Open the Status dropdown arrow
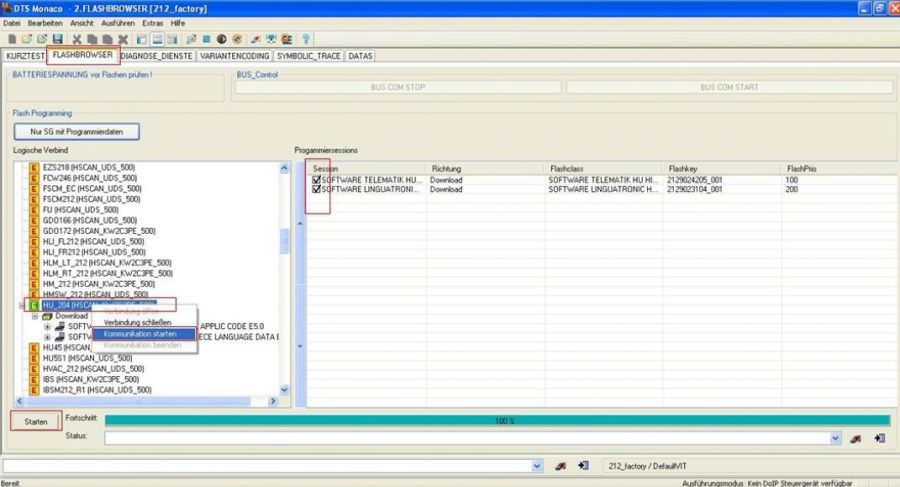This screenshot has height=487, width=900. click(836, 438)
